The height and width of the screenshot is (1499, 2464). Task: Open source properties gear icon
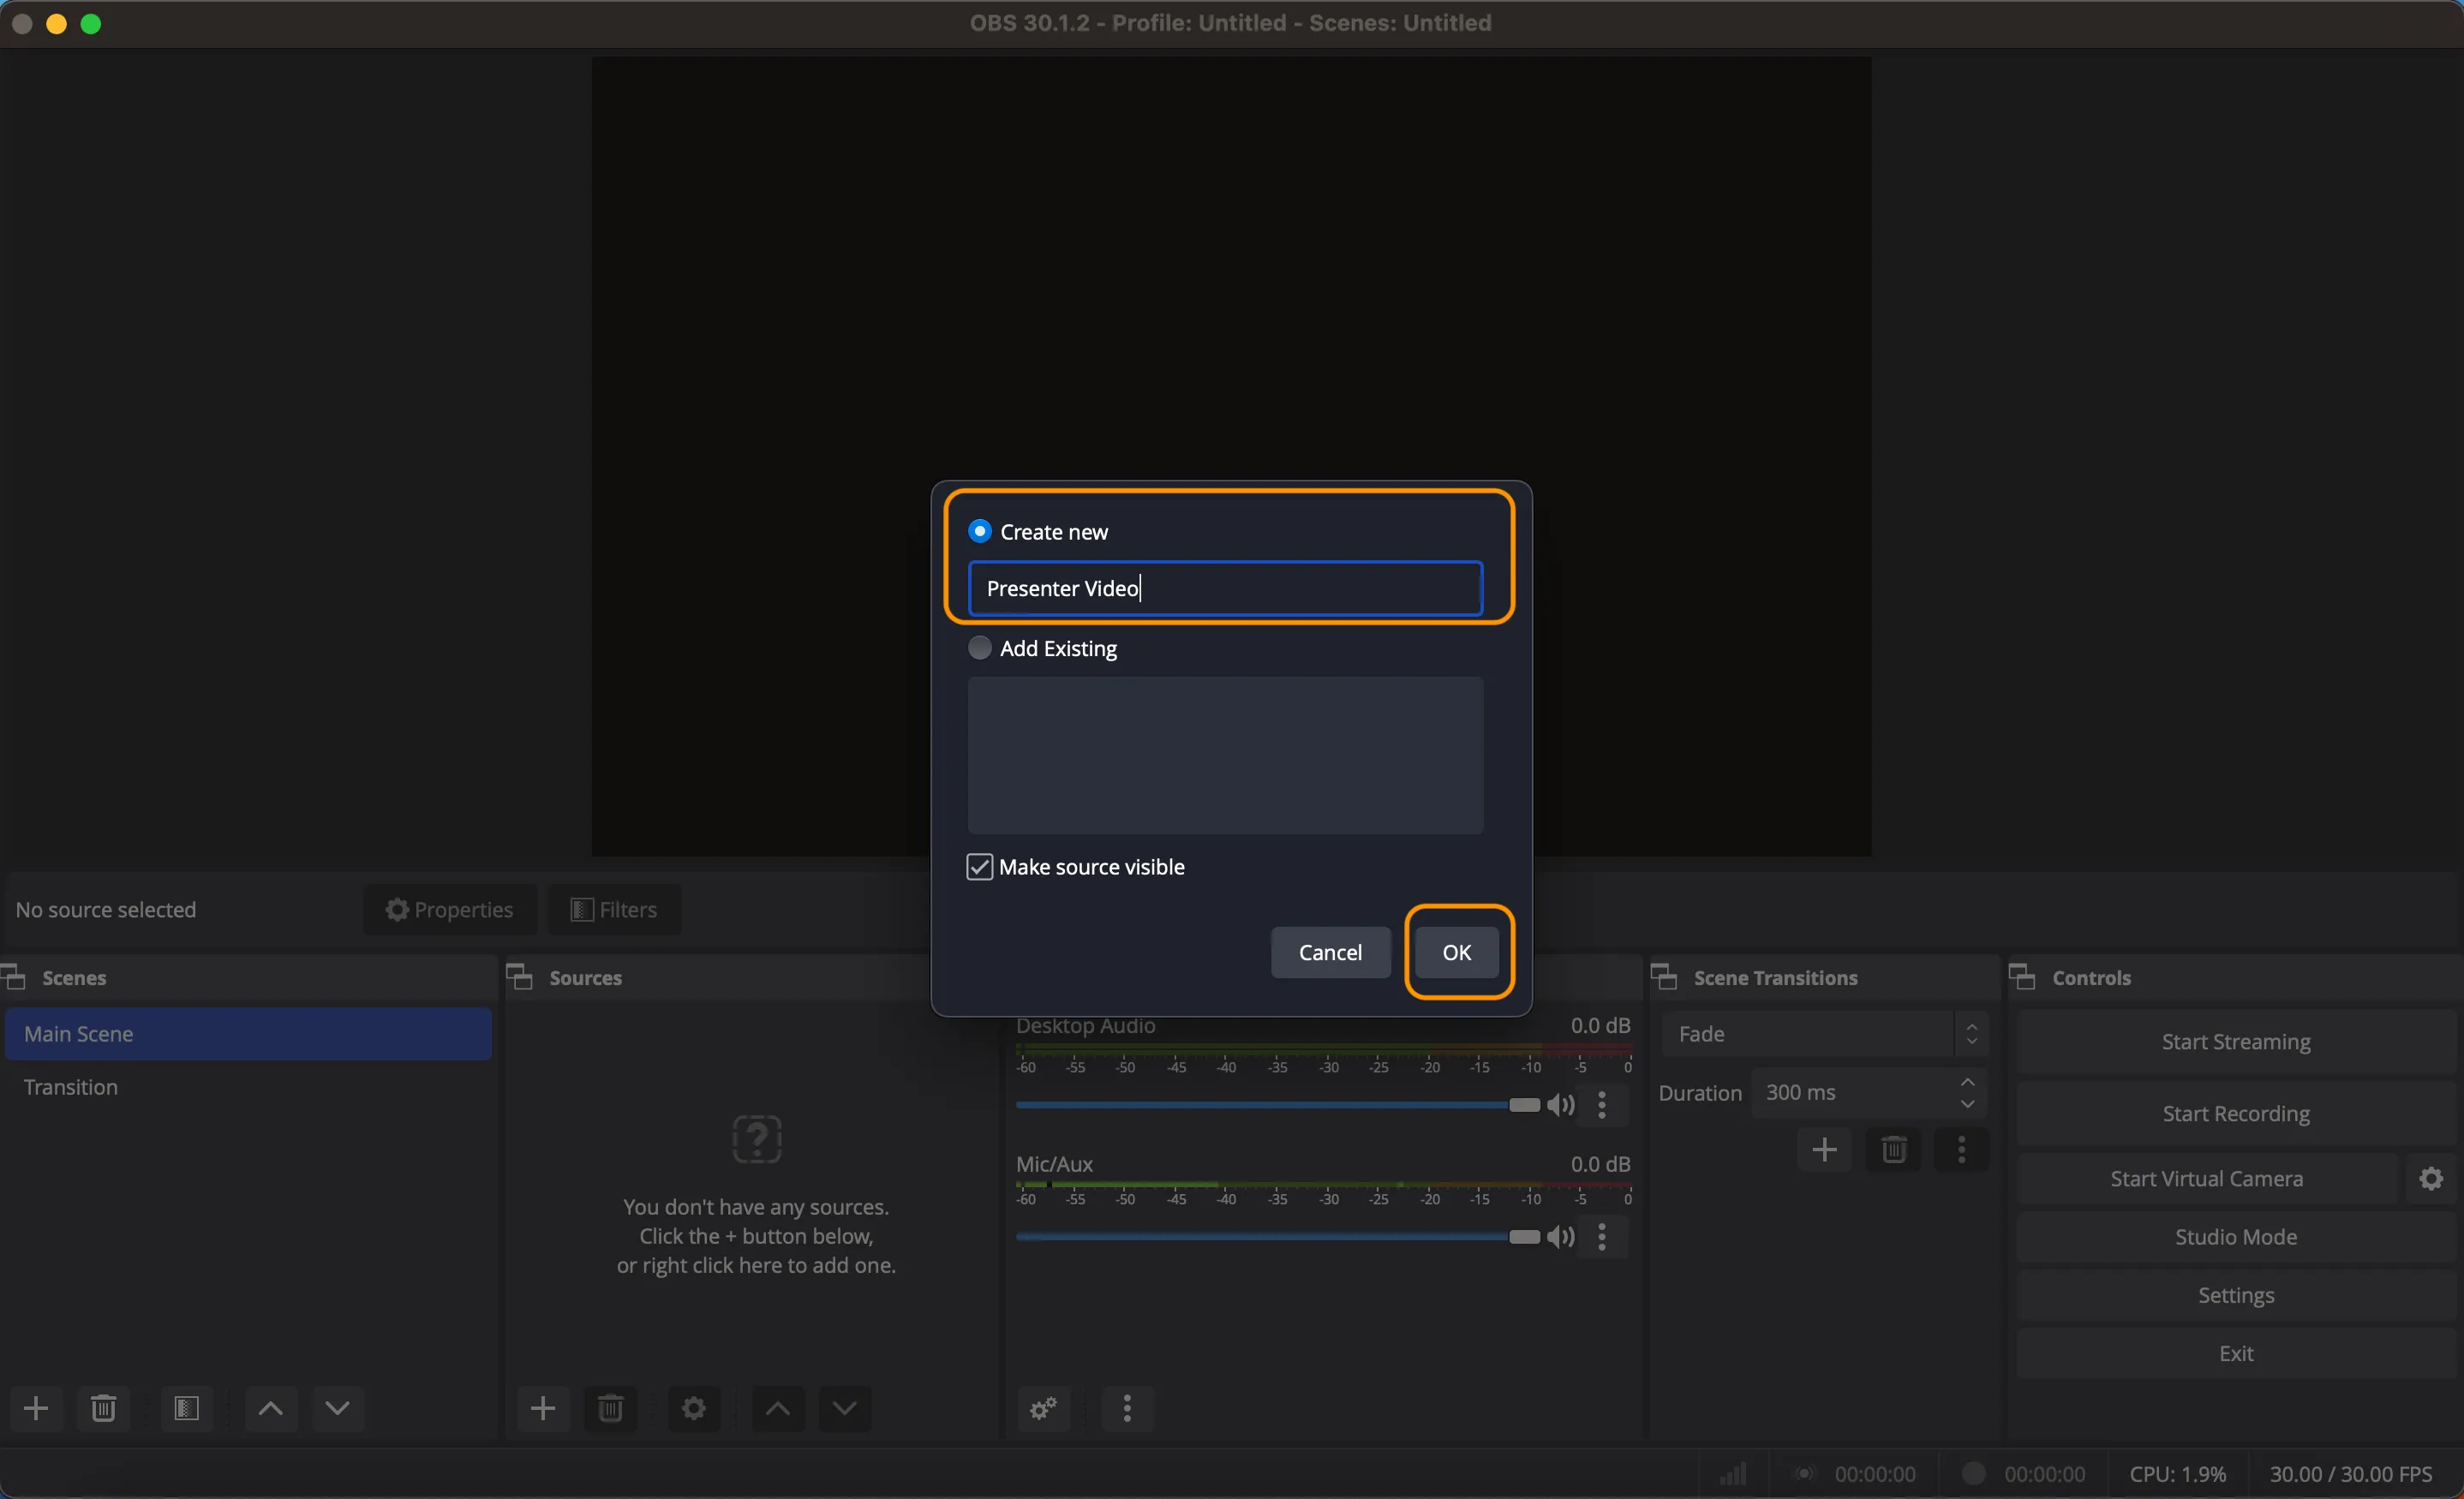coord(693,1408)
